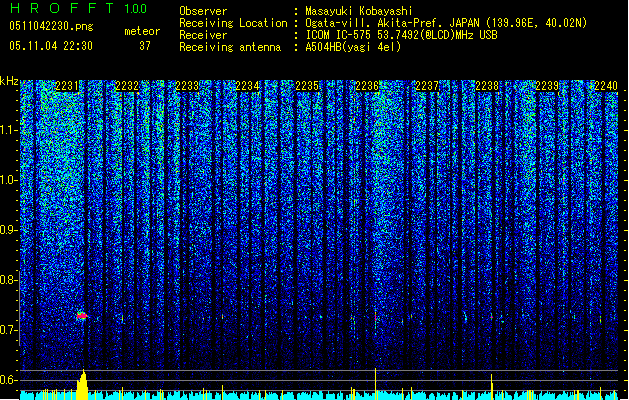629x400 pixels.
Task: Click the meteor label
Action: click(142, 31)
